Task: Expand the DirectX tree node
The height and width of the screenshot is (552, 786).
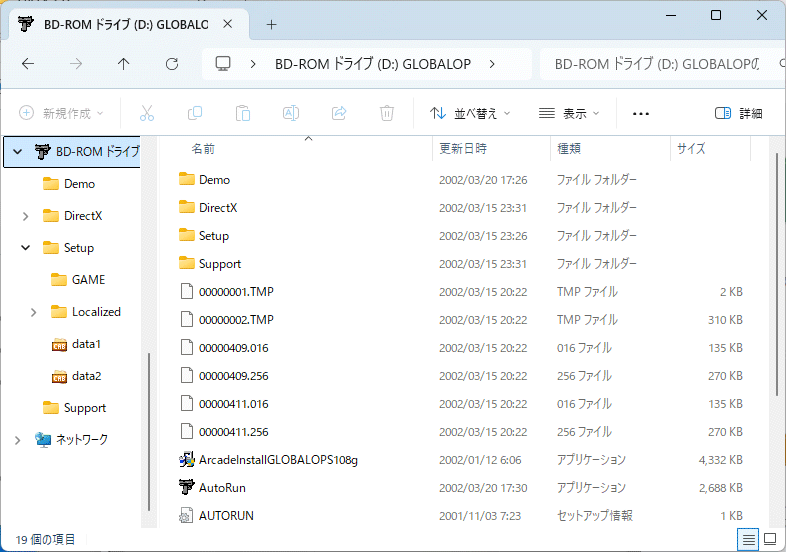Action: (x=26, y=216)
